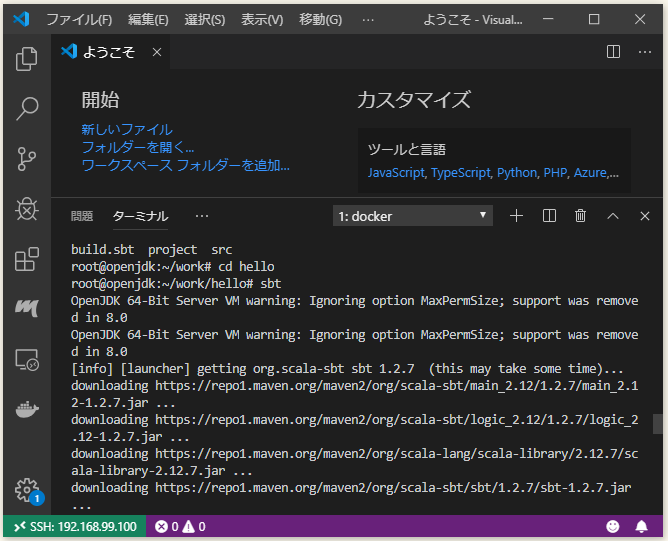Split the editor to the right
Viewport: 668px width, 541px height.
point(613,52)
